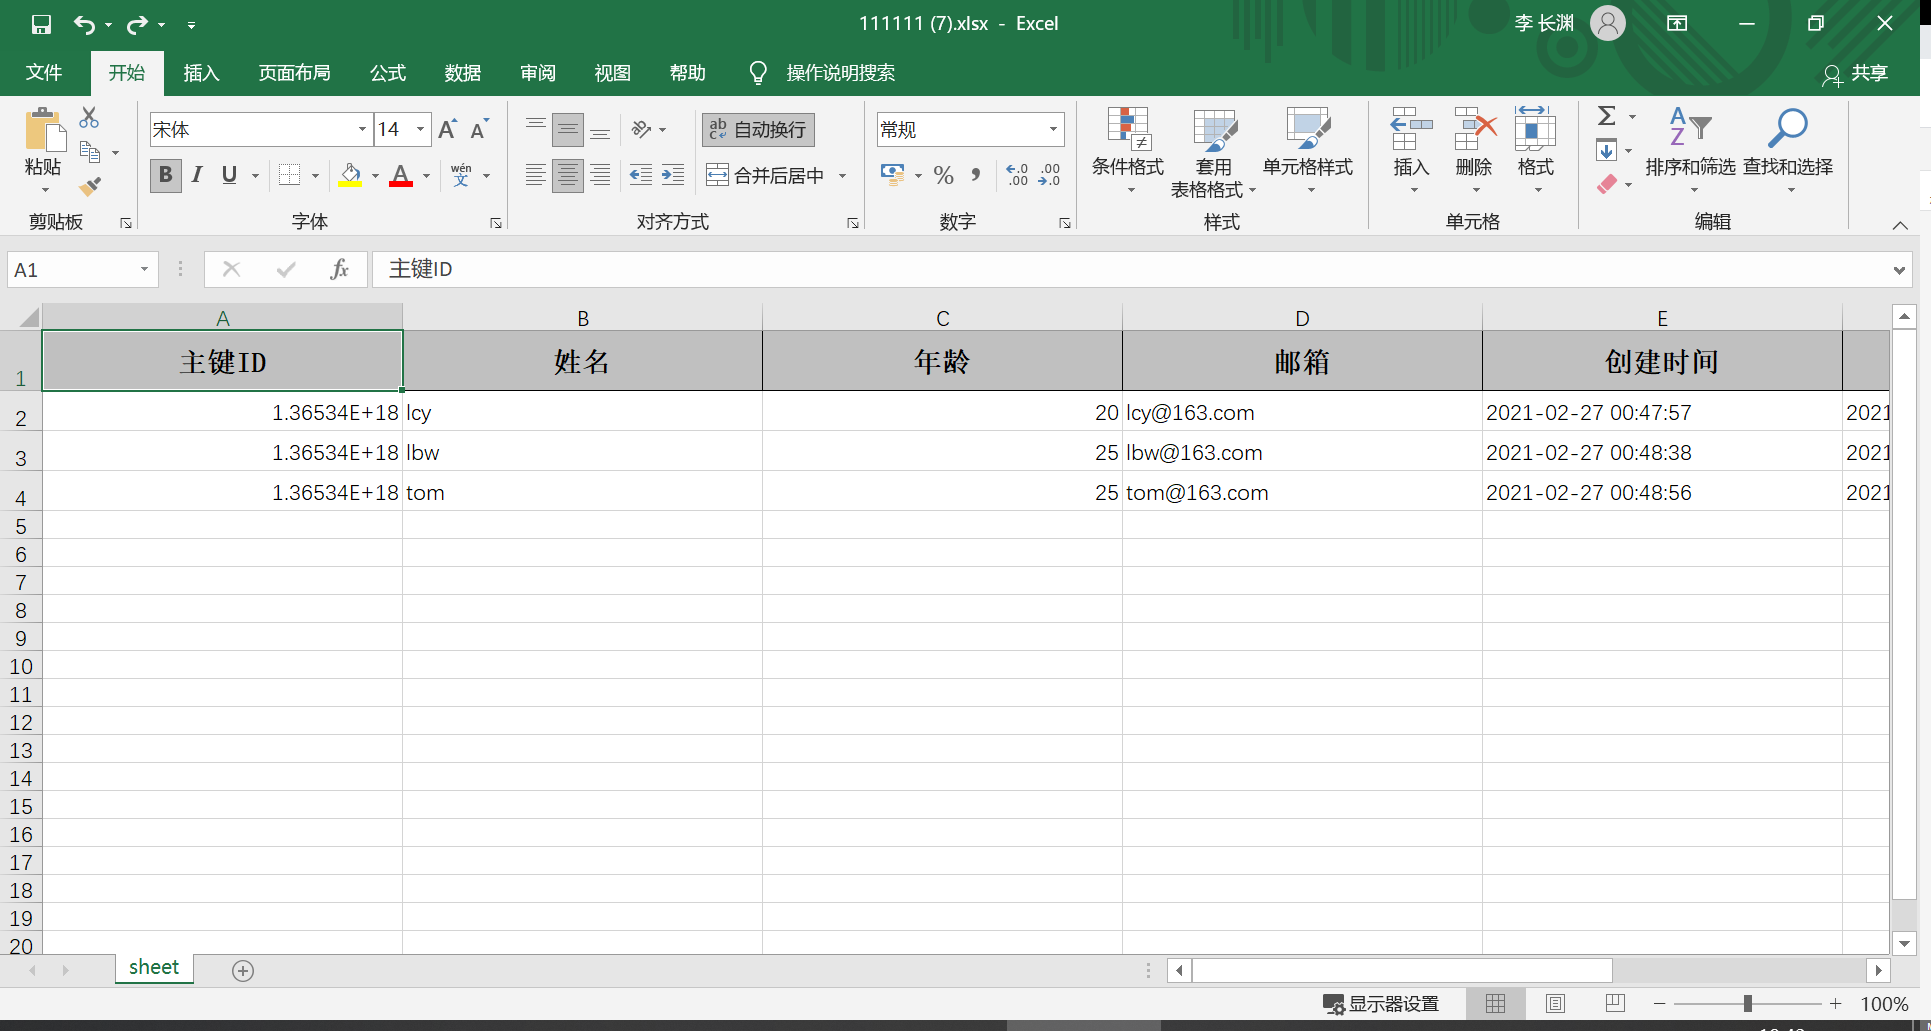This screenshot has height=1031, width=1931.
Task: Switch to the 插入 tab
Action: 201,73
